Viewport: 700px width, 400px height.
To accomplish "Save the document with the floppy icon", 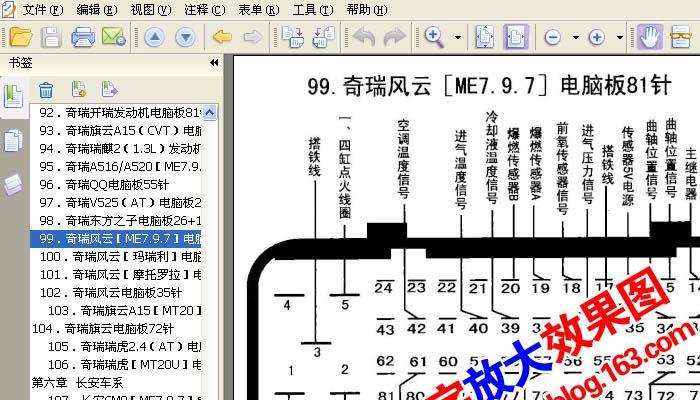I will (51, 37).
